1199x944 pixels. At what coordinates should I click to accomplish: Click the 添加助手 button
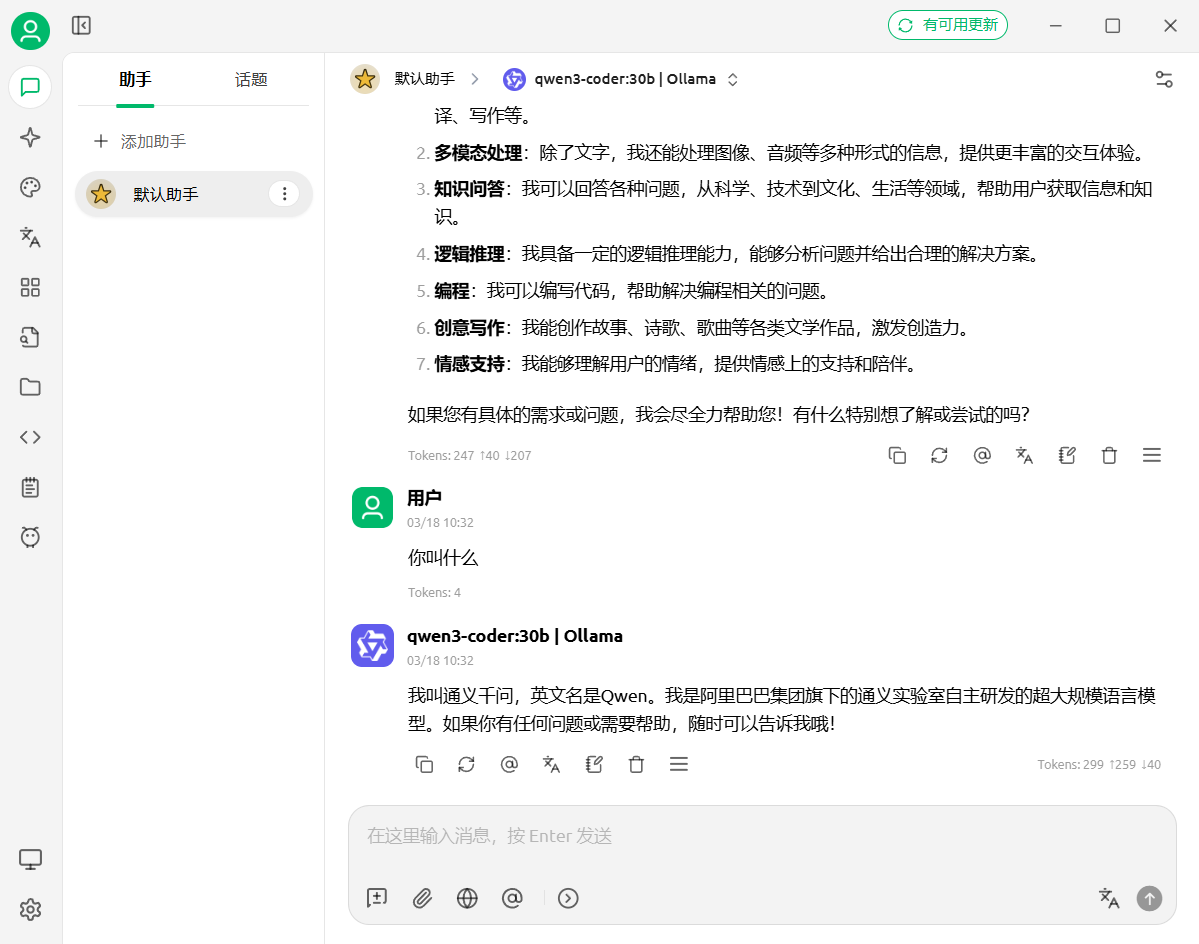pyautogui.click(x=140, y=142)
